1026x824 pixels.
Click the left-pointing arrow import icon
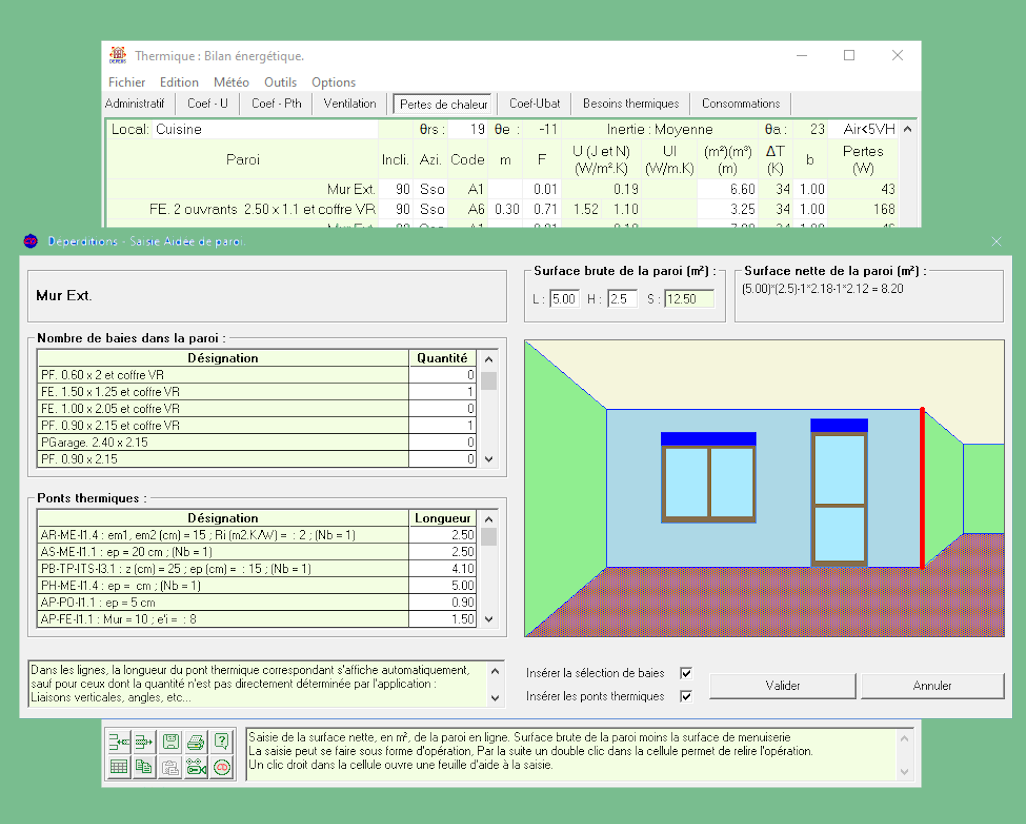point(119,741)
